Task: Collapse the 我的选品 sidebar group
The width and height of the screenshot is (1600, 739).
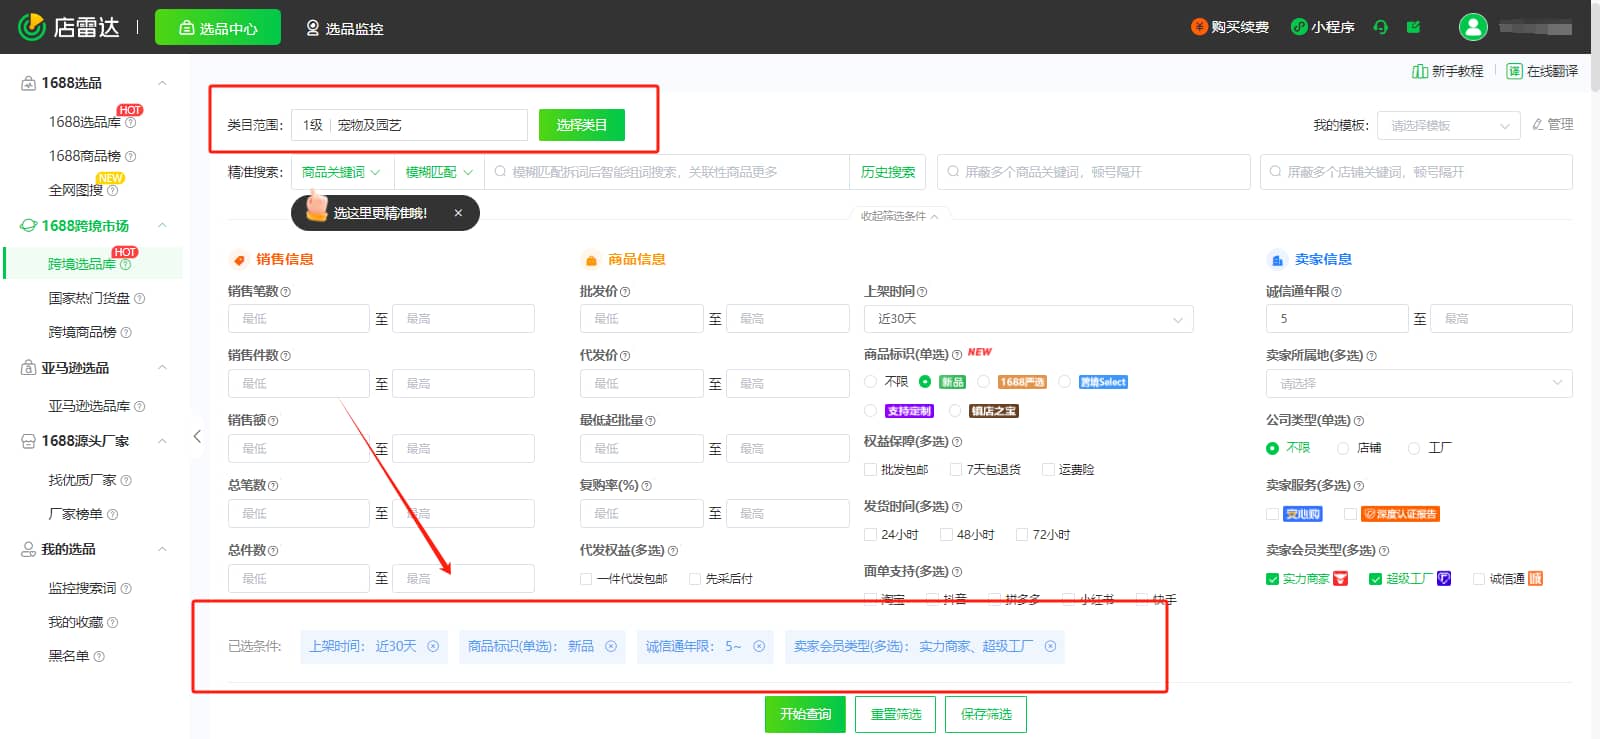Action: tap(162, 549)
